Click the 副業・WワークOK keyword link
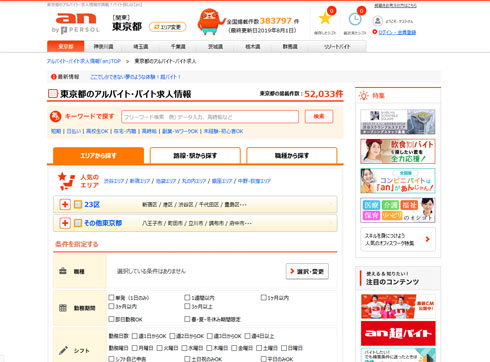 tap(180, 131)
